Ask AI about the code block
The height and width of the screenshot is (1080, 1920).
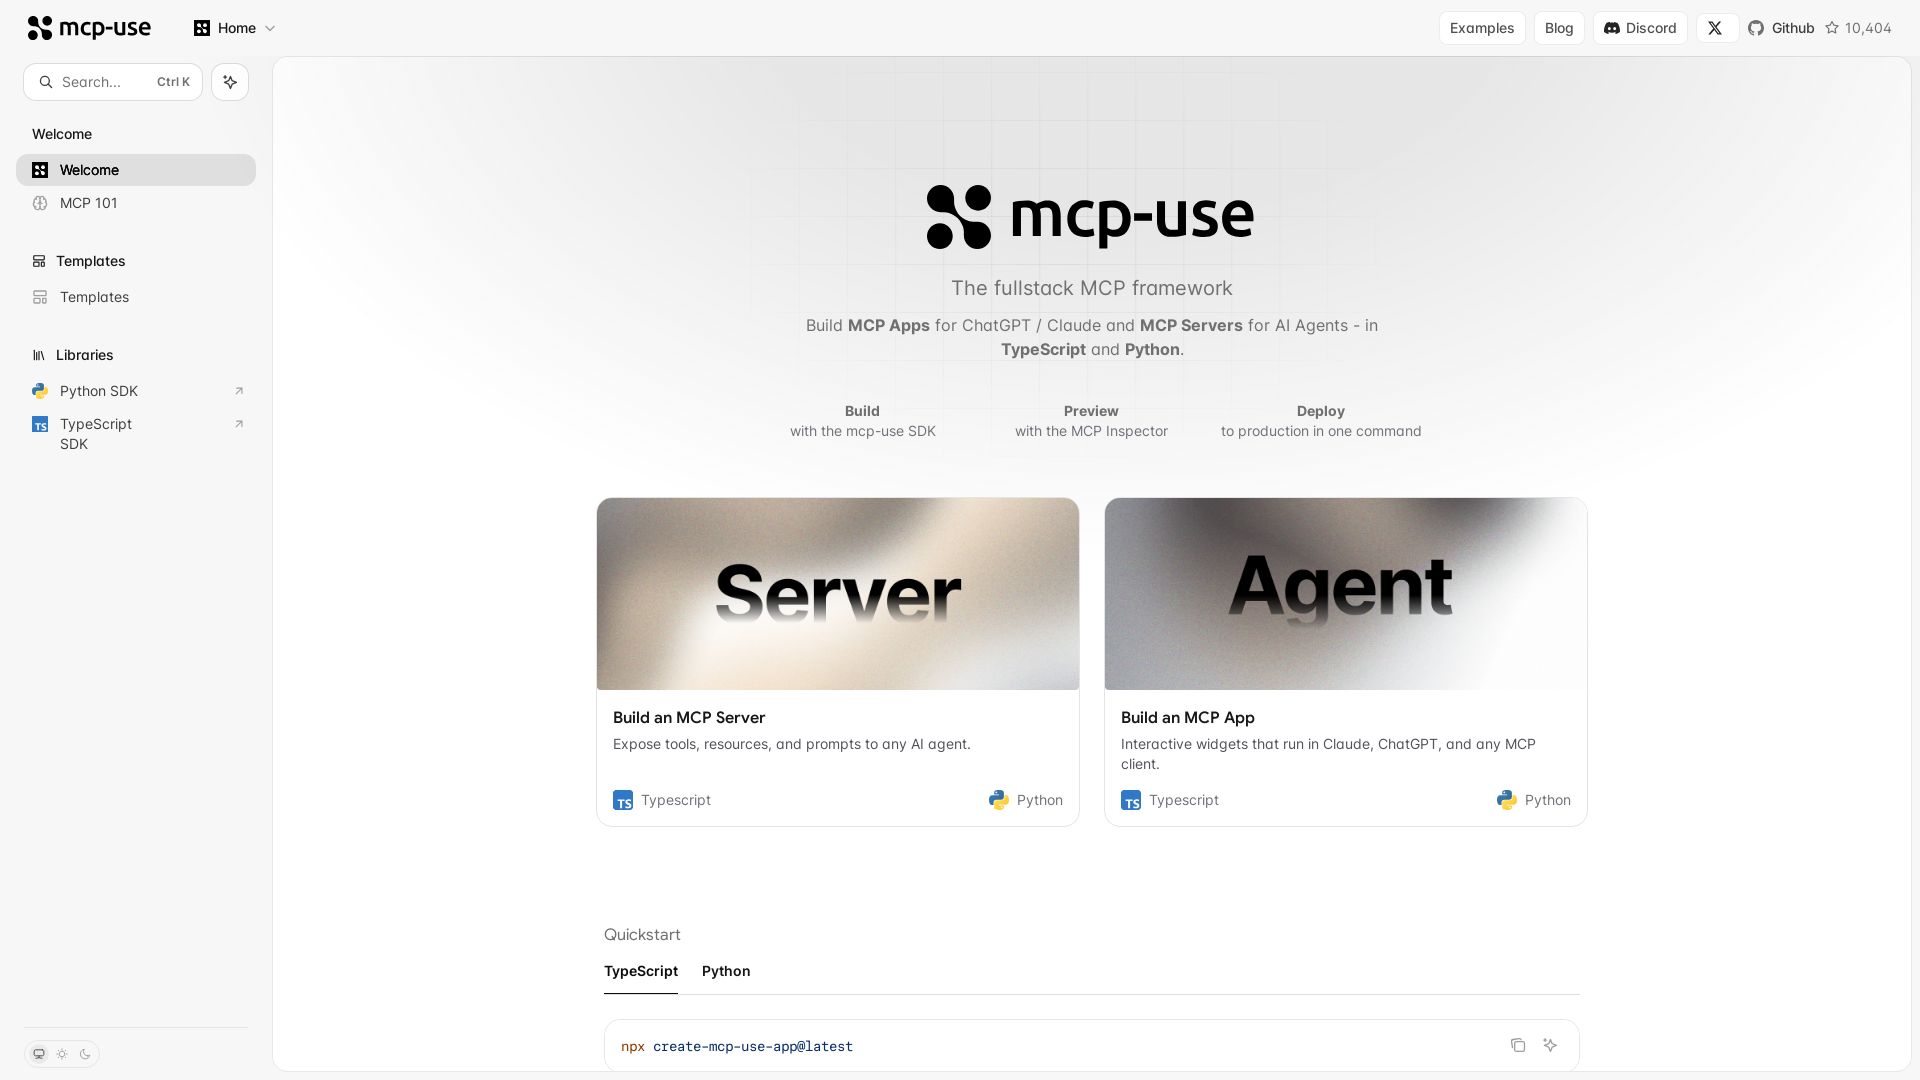coord(1550,1045)
